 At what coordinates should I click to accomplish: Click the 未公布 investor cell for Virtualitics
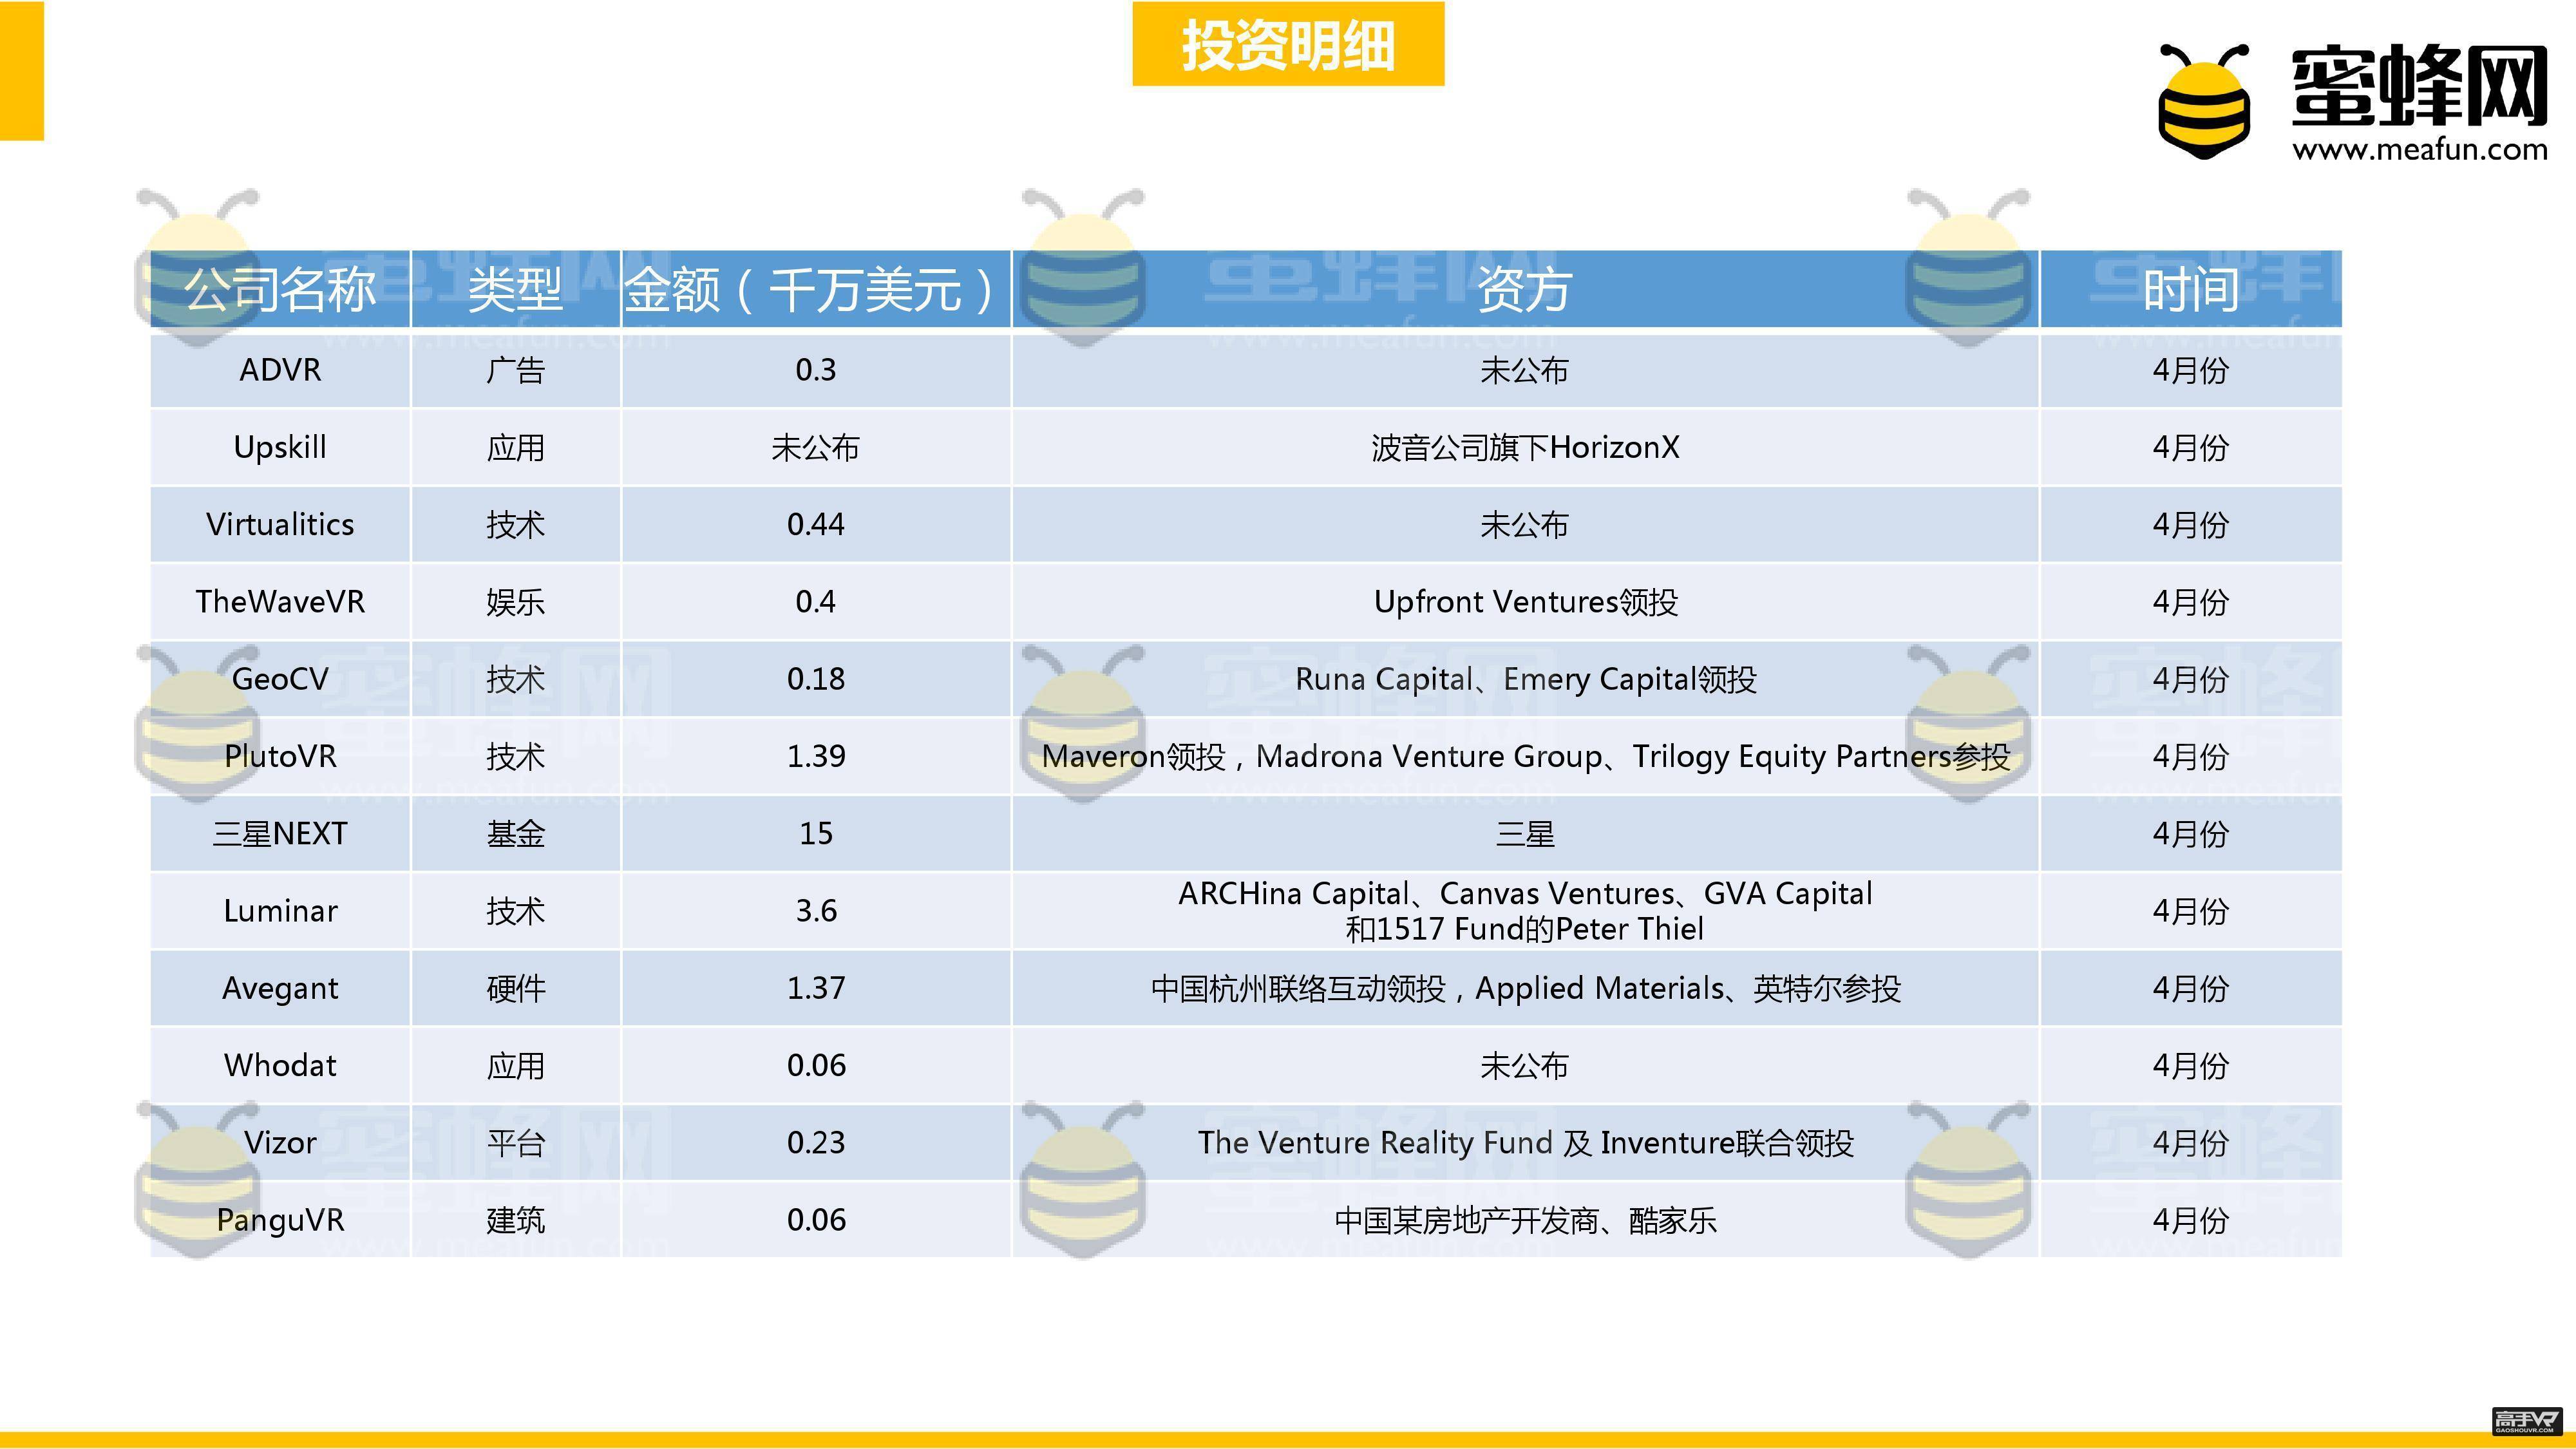1525,524
